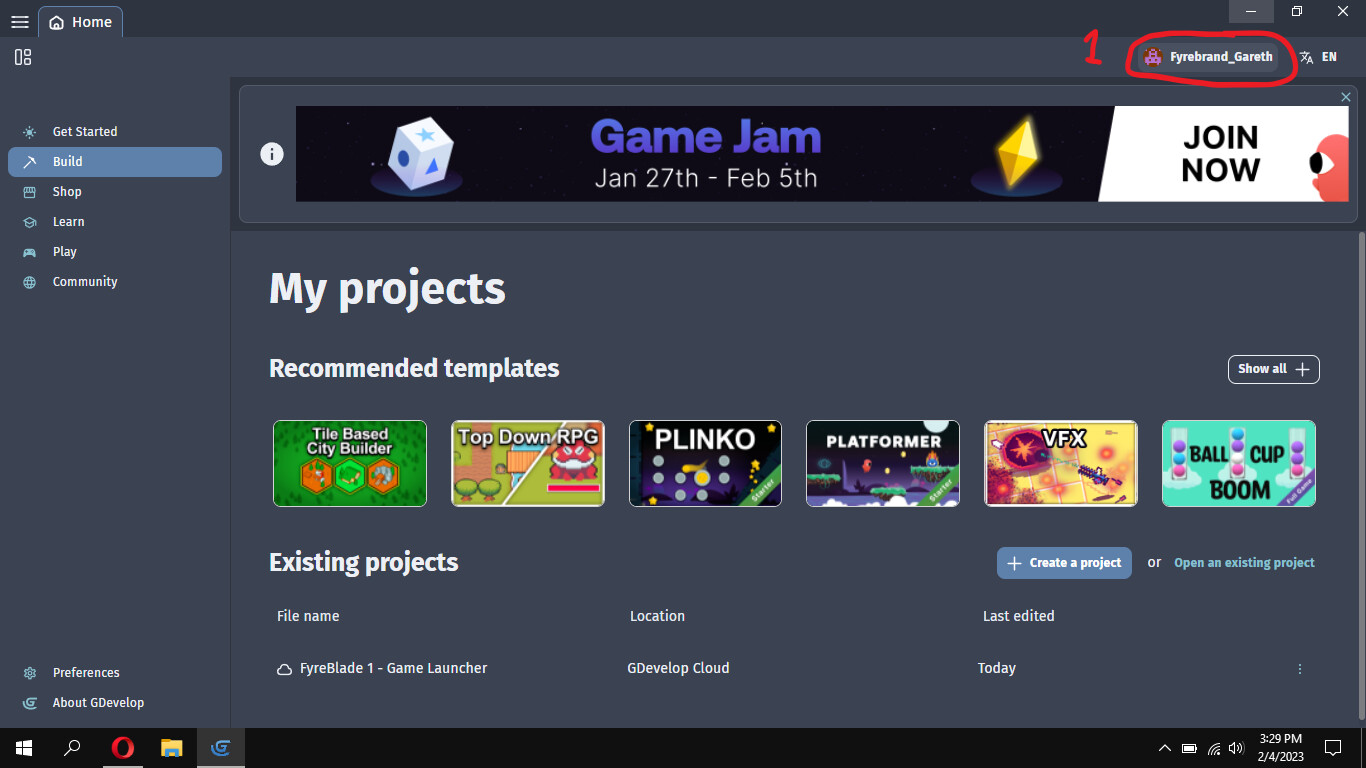
Task: Click Open an existing project link
Action: tap(1244, 563)
